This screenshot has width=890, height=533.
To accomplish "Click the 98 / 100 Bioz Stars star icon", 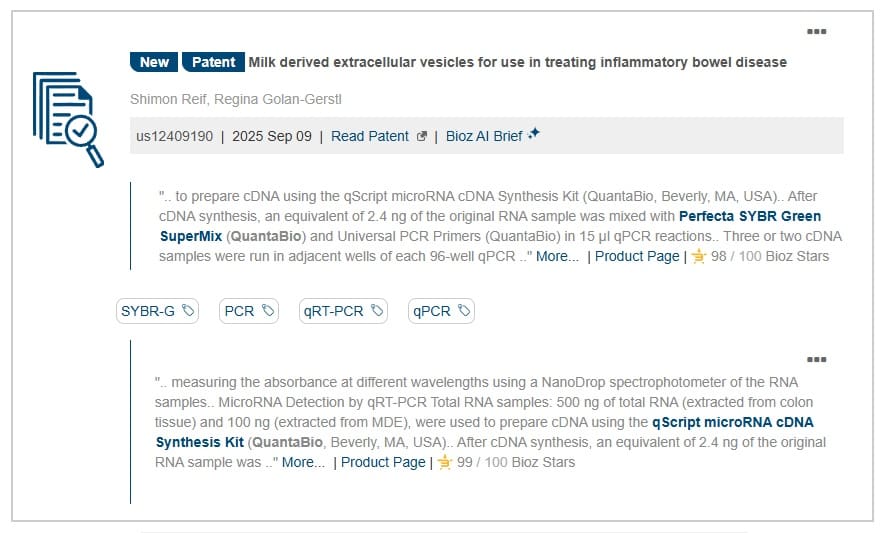I will [698, 257].
